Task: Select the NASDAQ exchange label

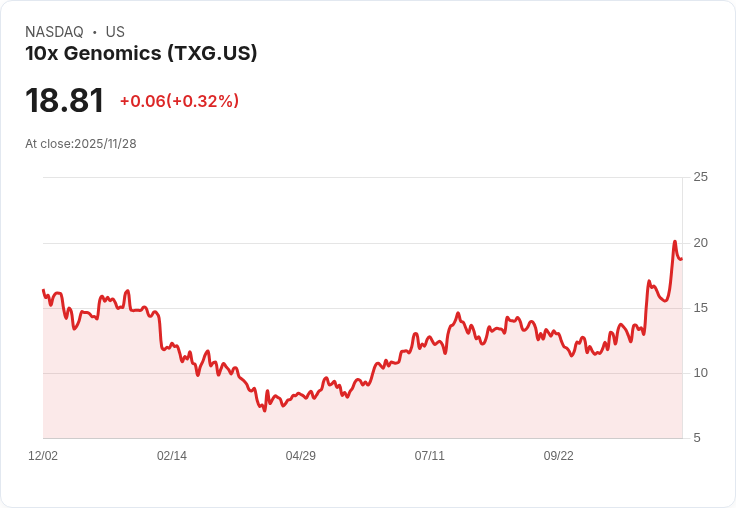Action: pos(54,32)
